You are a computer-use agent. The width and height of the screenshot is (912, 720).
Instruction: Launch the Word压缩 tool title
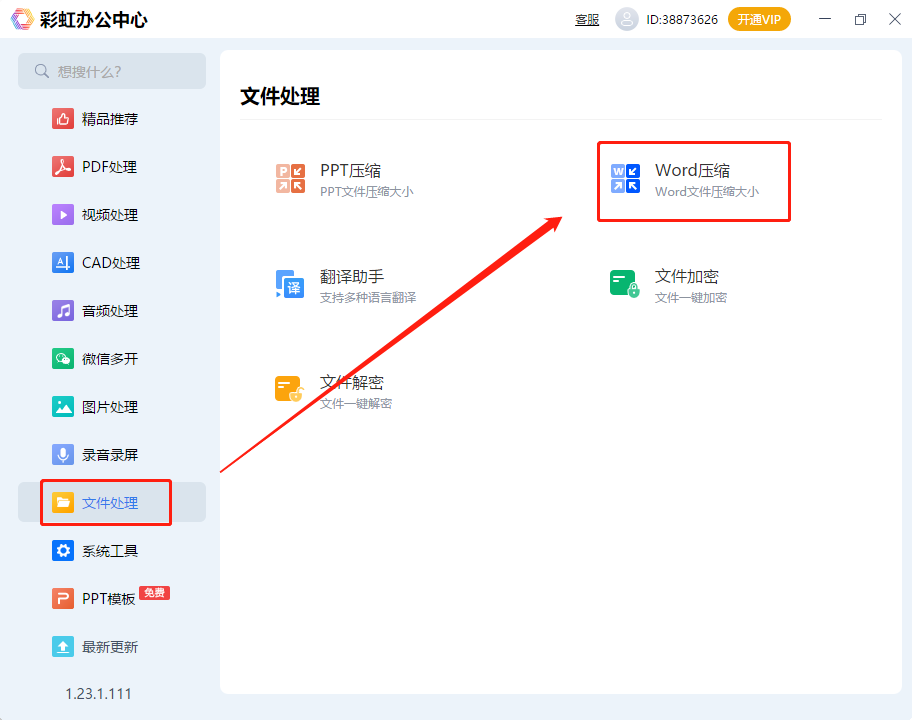pyautogui.click(x=692, y=170)
